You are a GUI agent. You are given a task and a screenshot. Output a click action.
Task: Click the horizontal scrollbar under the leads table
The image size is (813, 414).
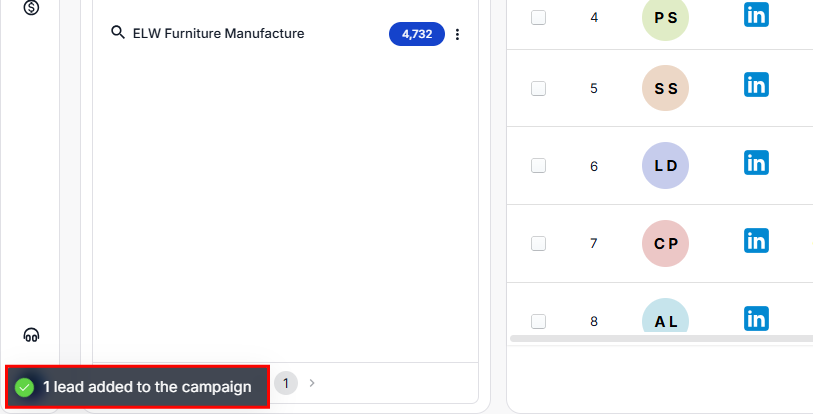660,339
